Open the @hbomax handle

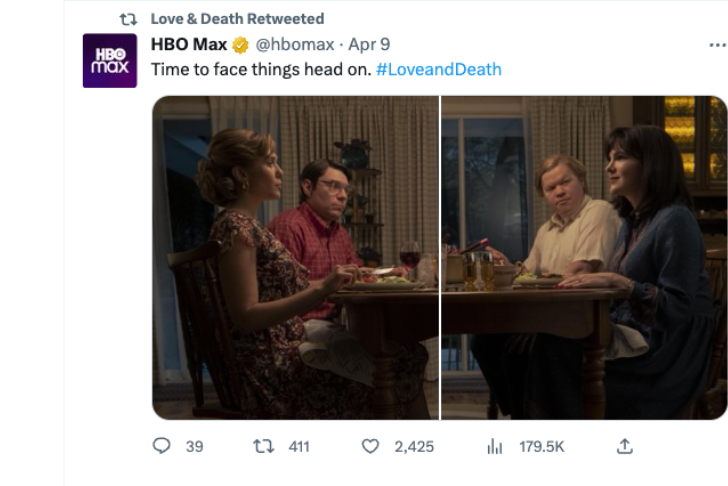pyautogui.click(x=297, y=45)
